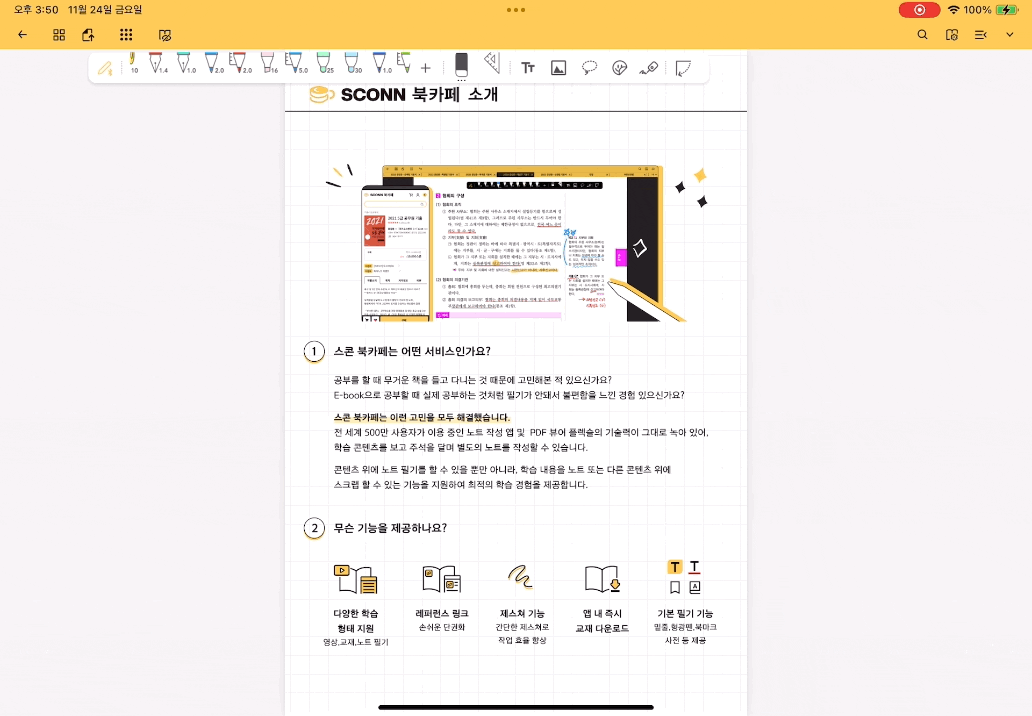Image resolution: width=1032 pixels, height=716 pixels.
Task: Expand the top-right chevron down
Action: [x=1010, y=35]
